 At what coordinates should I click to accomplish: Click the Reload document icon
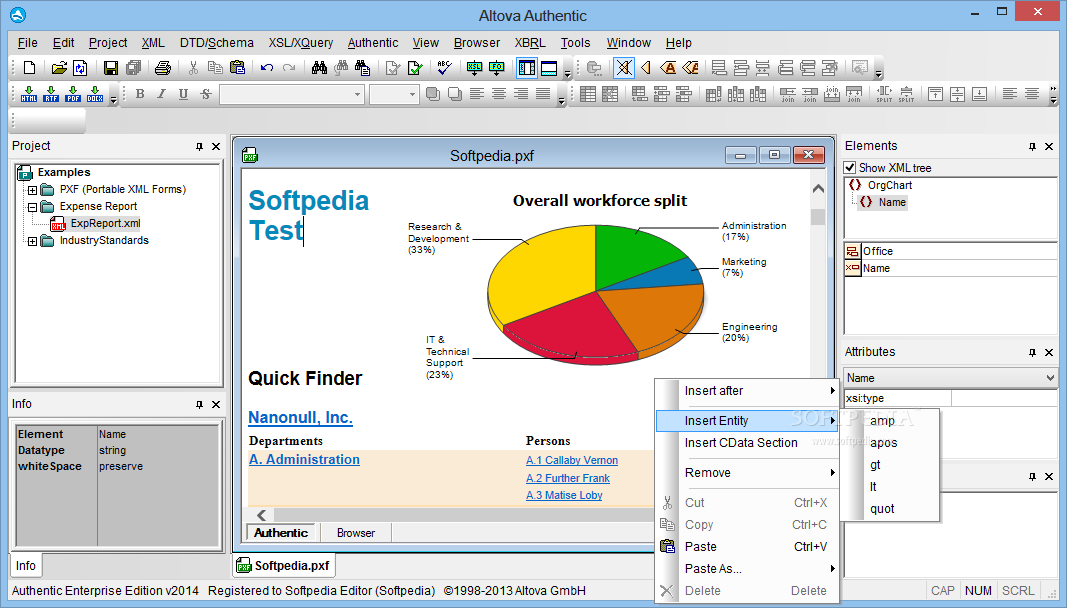(x=80, y=67)
